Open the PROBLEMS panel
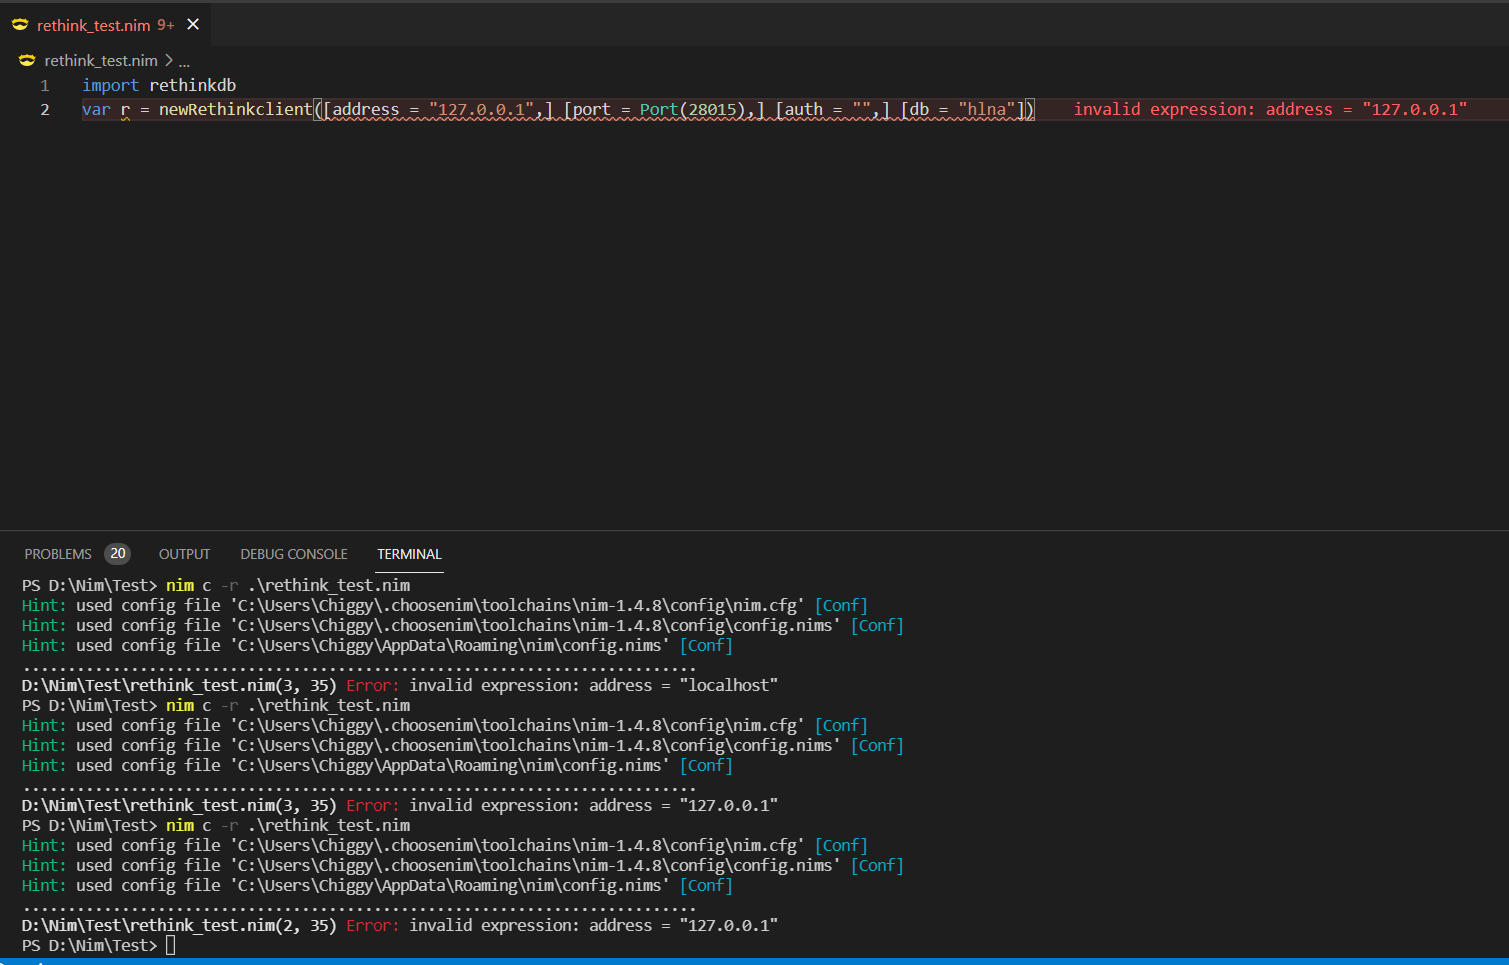 click(x=60, y=553)
